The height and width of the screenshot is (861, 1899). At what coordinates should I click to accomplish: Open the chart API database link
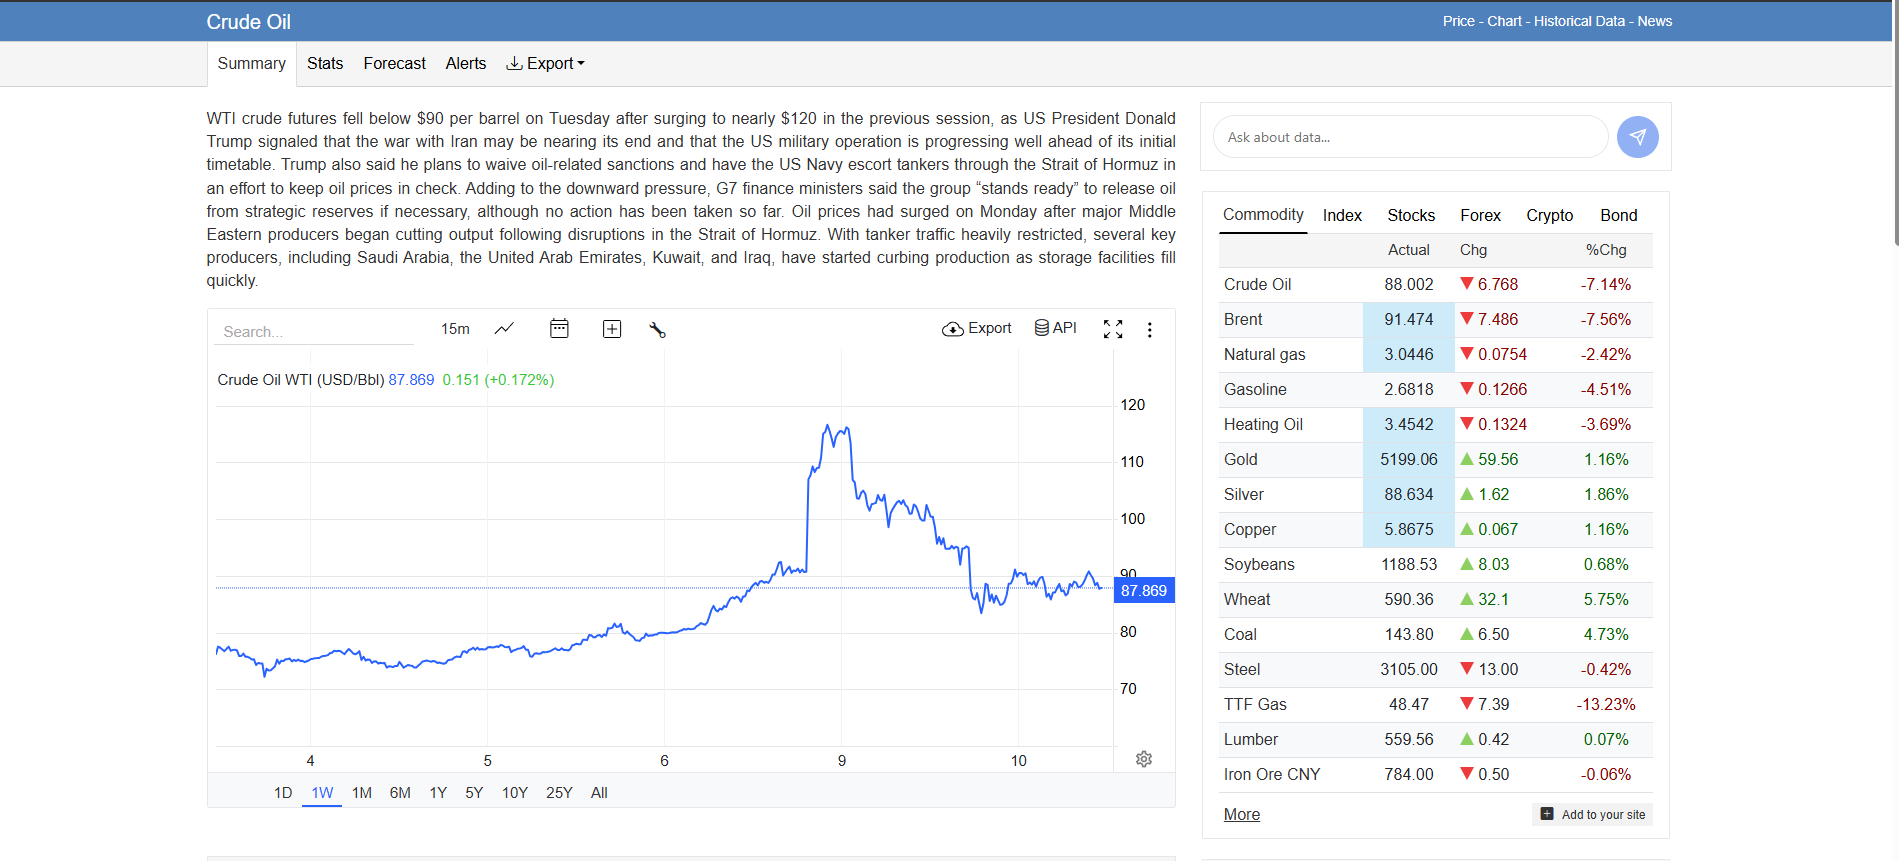(1055, 328)
